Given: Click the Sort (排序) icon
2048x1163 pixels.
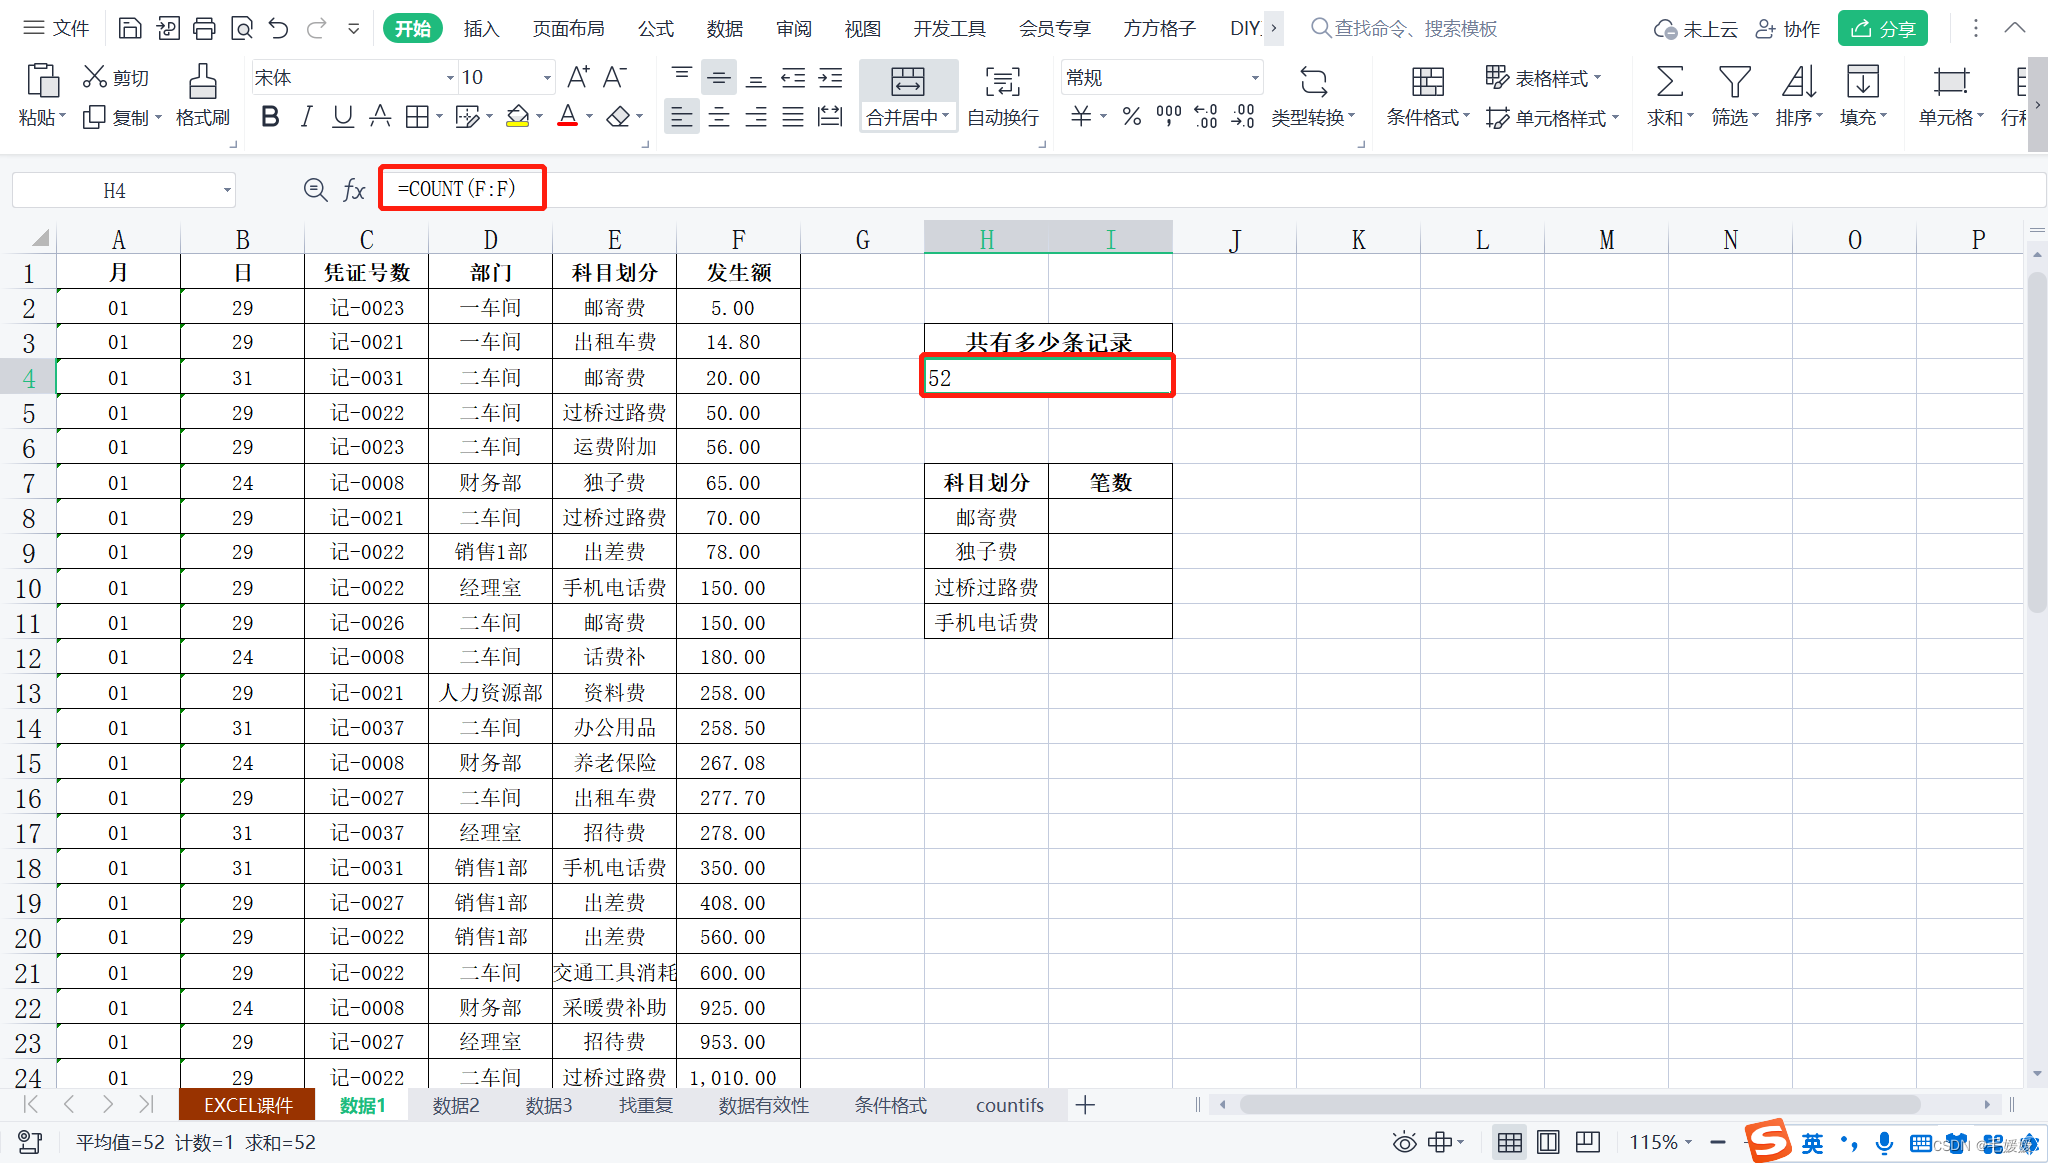Looking at the screenshot, I should (x=1798, y=82).
